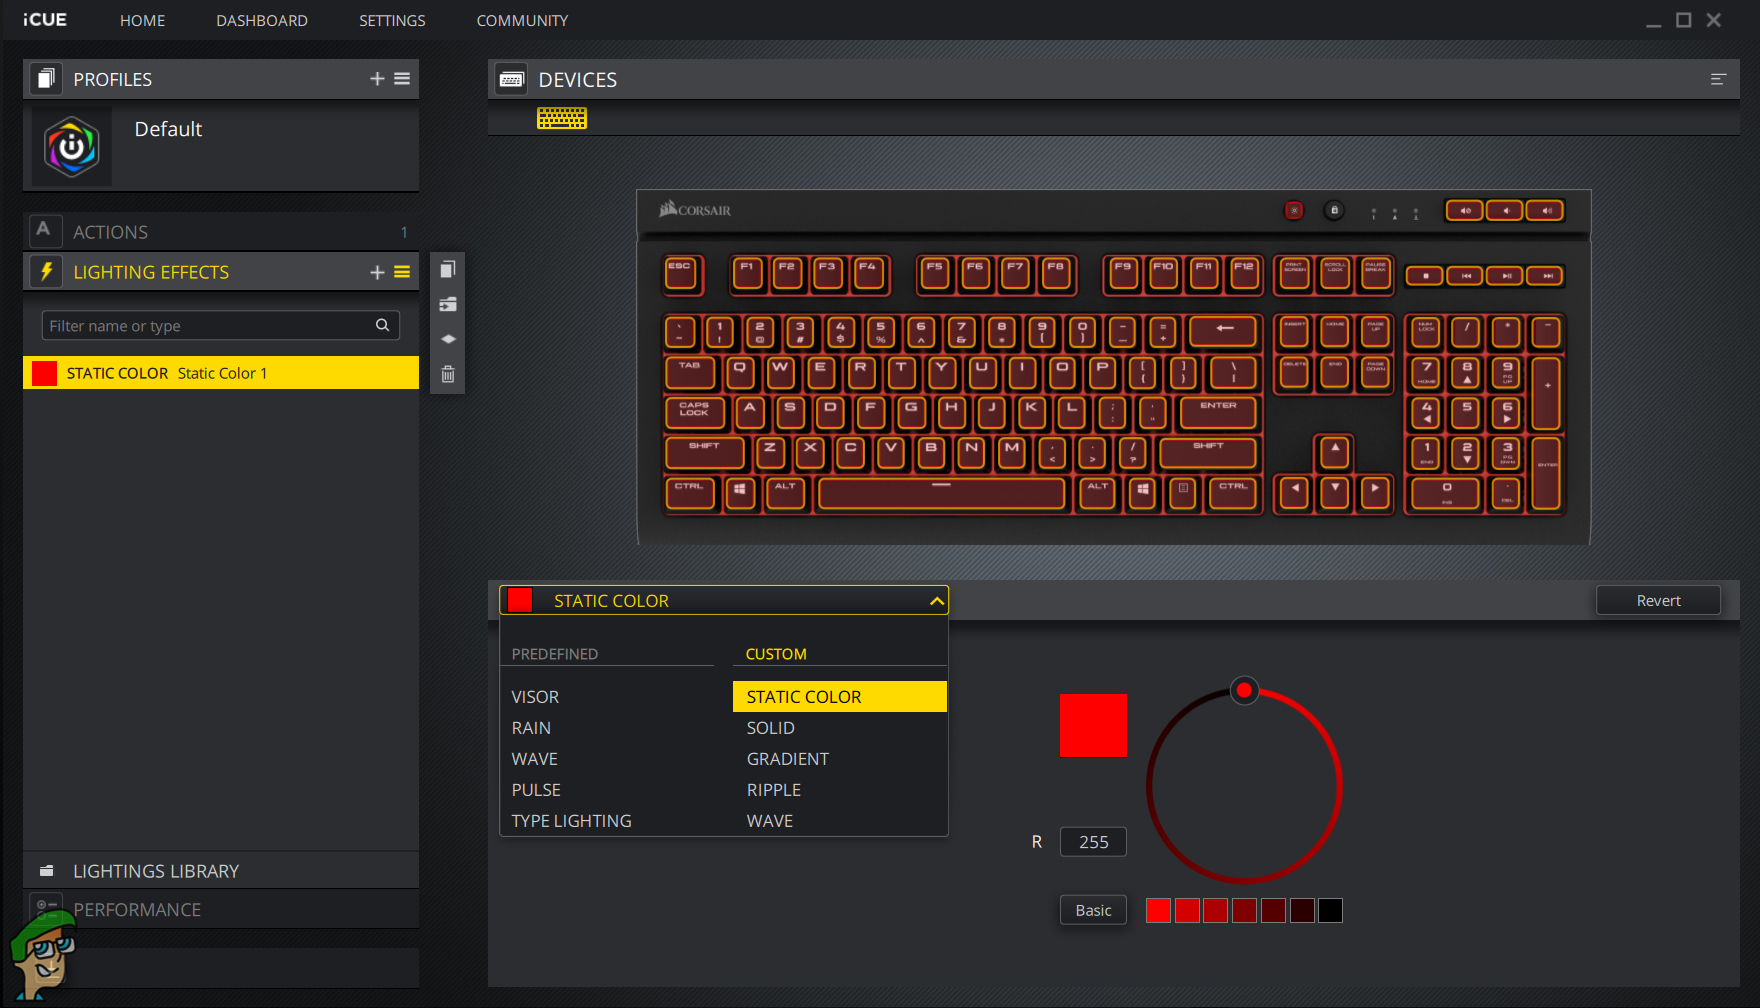Click the mute key on the keyboard
Screen dimensions: 1760x1008
pyautogui.click(x=1465, y=210)
